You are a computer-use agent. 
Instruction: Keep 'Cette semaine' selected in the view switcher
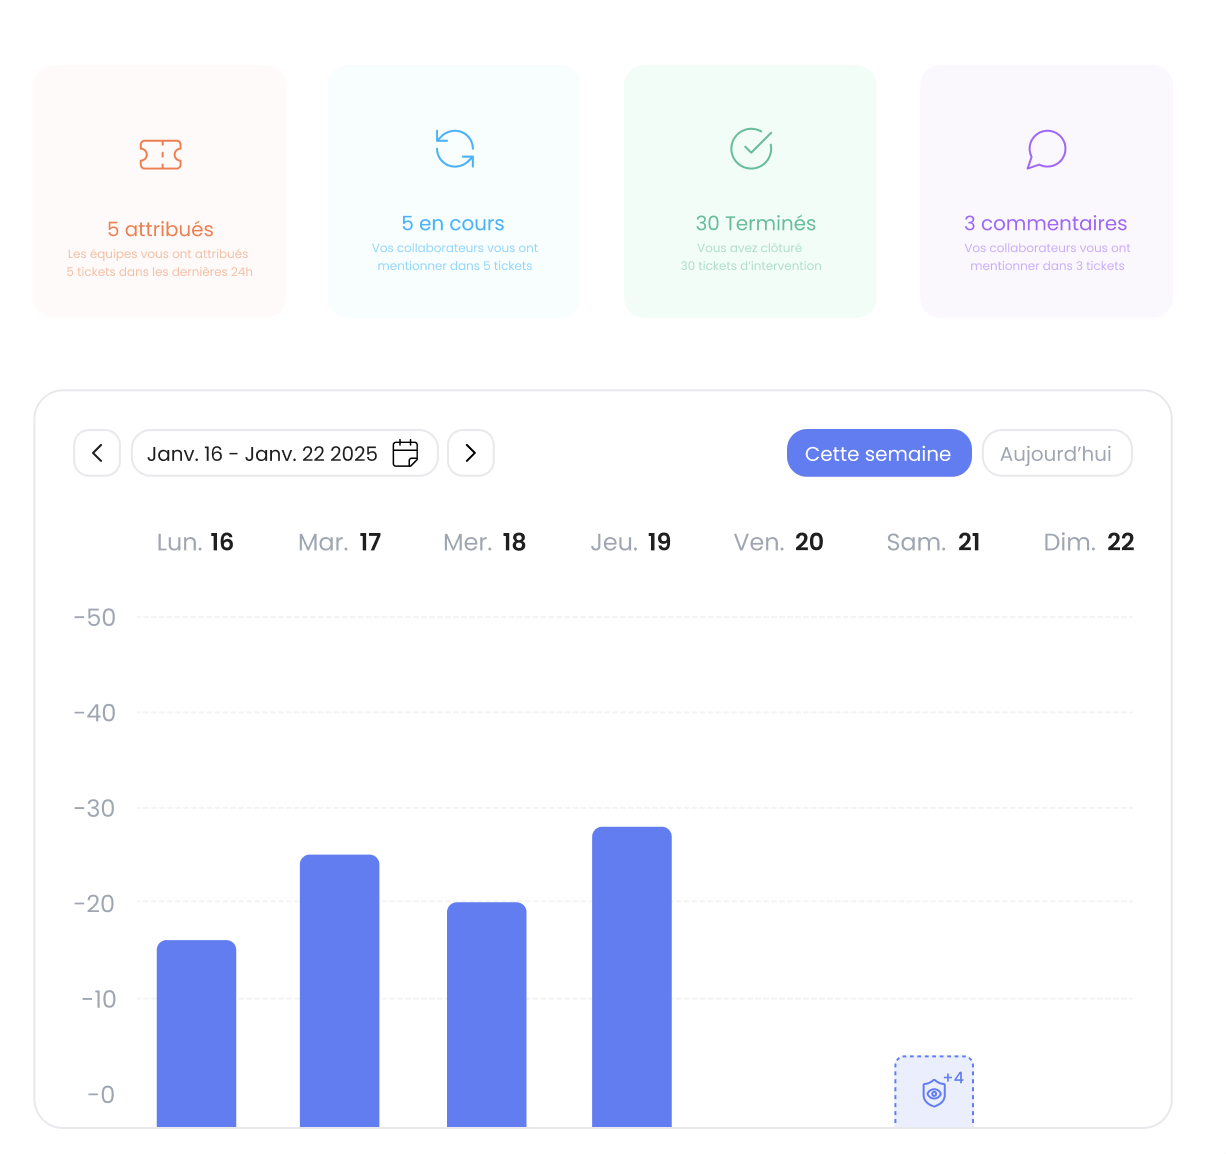click(x=878, y=453)
